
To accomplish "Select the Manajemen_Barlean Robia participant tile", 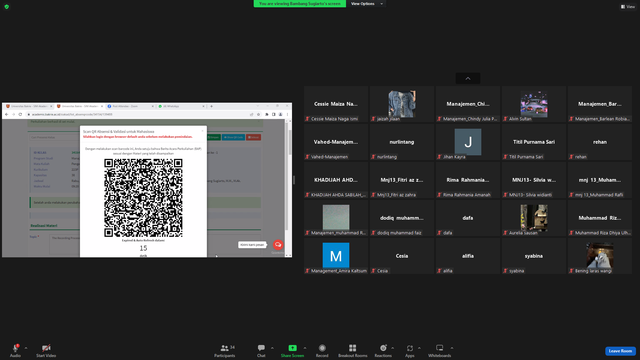I will click(x=600, y=104).
